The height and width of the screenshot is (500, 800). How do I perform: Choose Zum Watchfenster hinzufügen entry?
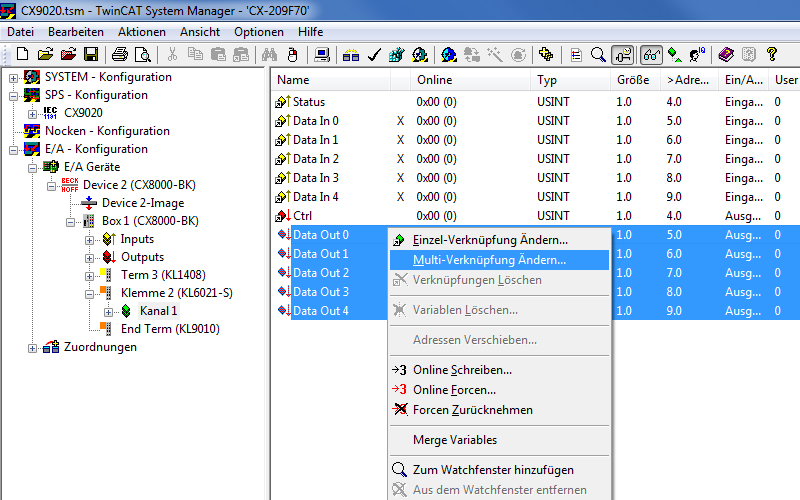pyautogui.click(x=499, y=469)
